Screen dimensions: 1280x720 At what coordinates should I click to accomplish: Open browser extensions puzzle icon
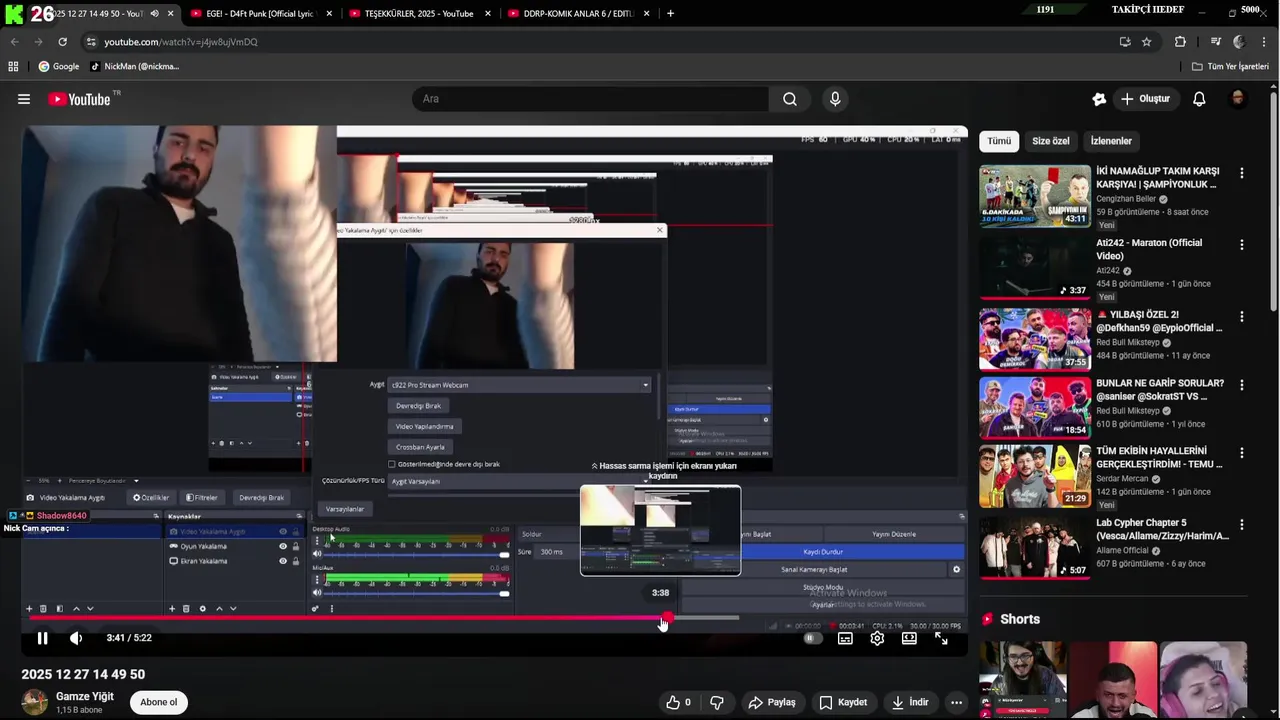(x=1180, y=42)
